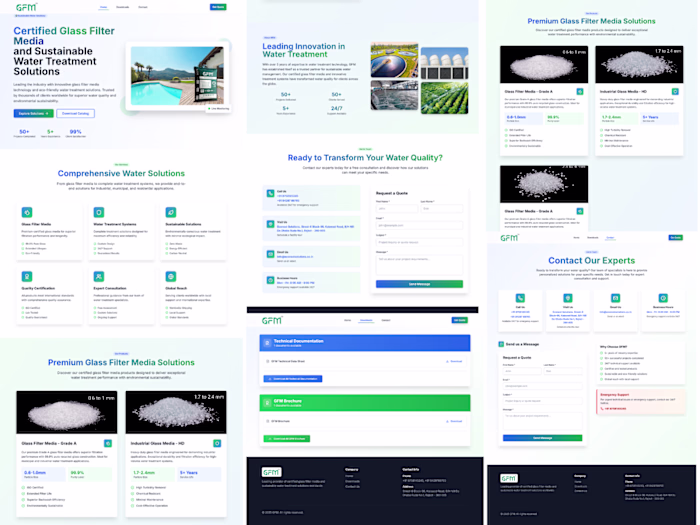The image size is (700, 525).
Task: Click the Glass Filter Media service card icon
Action: (x=27, y=212)
